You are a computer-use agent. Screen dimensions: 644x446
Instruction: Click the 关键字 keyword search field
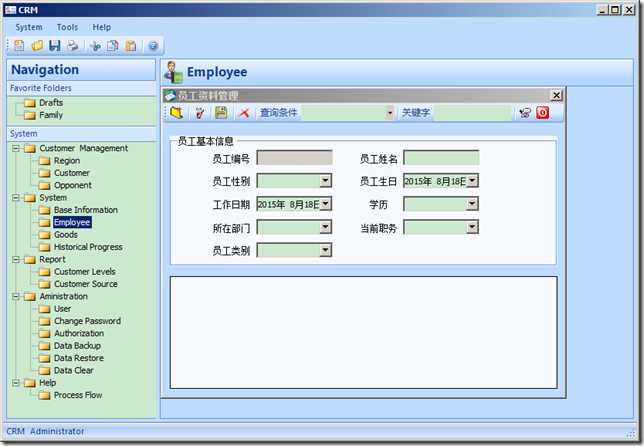[473, 113]
